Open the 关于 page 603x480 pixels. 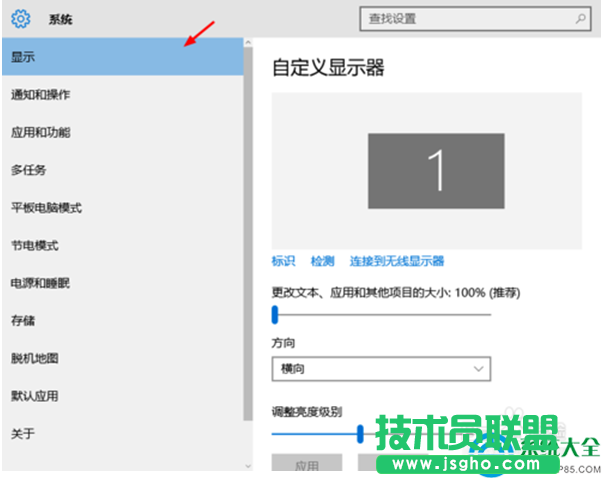123,433
